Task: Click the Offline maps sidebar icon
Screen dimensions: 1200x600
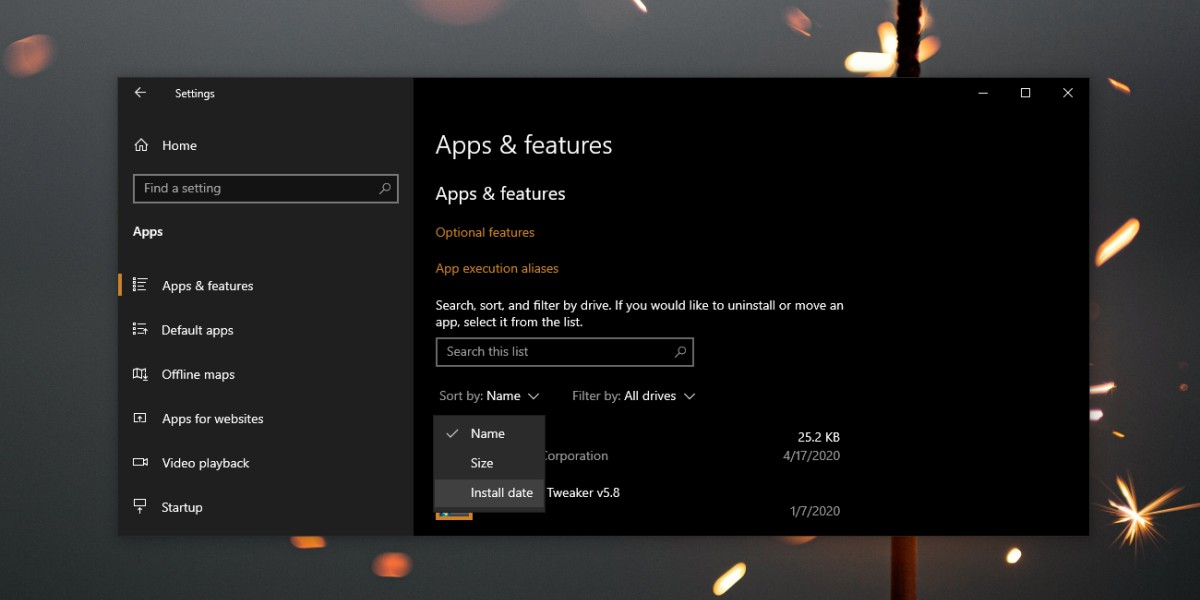Action: coord(141,374)
